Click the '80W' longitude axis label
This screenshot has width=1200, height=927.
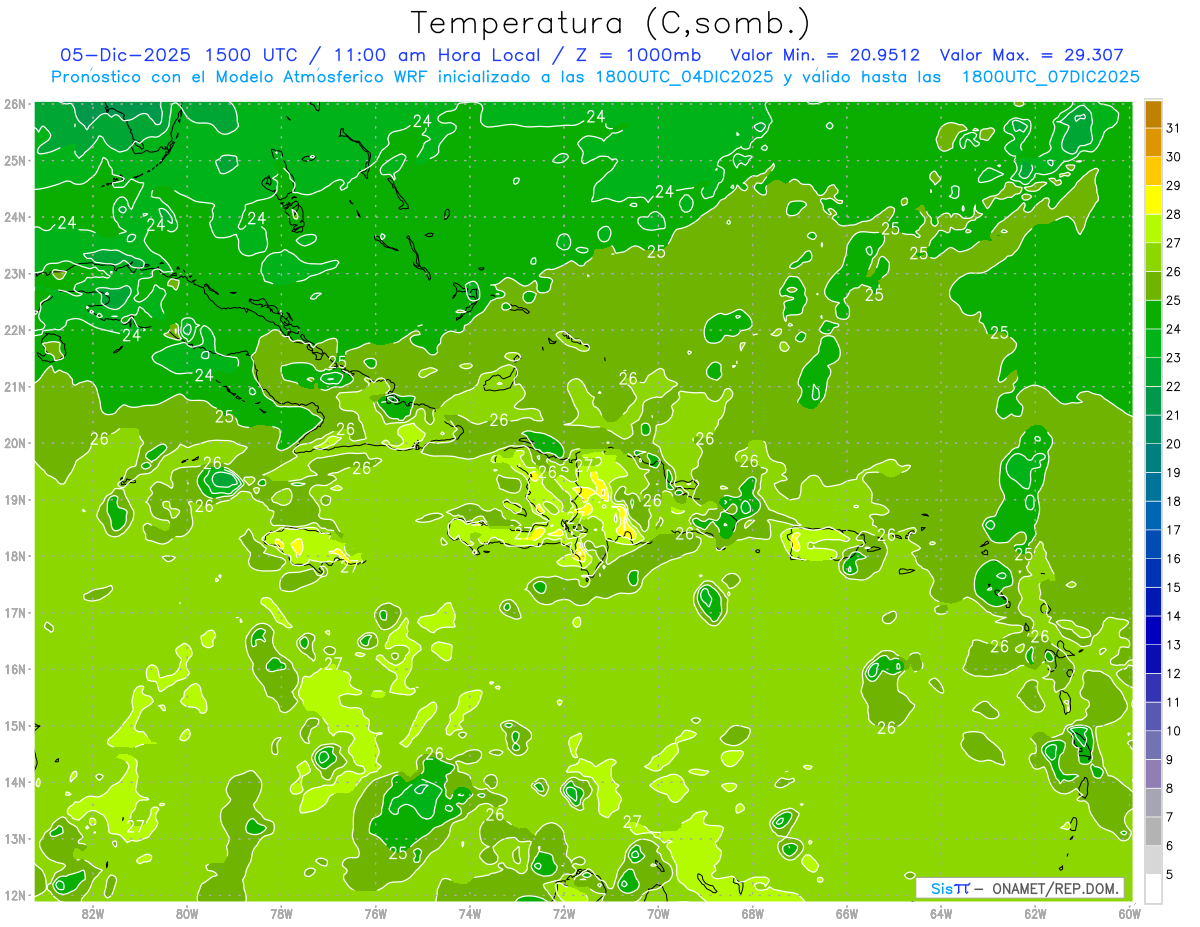[x=186, y=913]
